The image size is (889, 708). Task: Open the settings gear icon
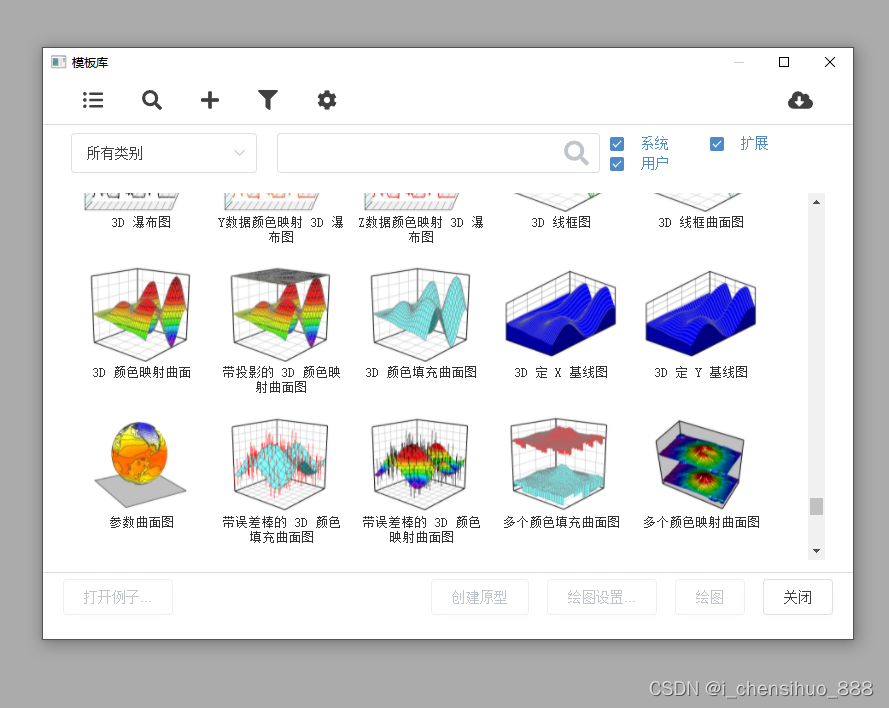pyautogui.click(x=327, y=100)
